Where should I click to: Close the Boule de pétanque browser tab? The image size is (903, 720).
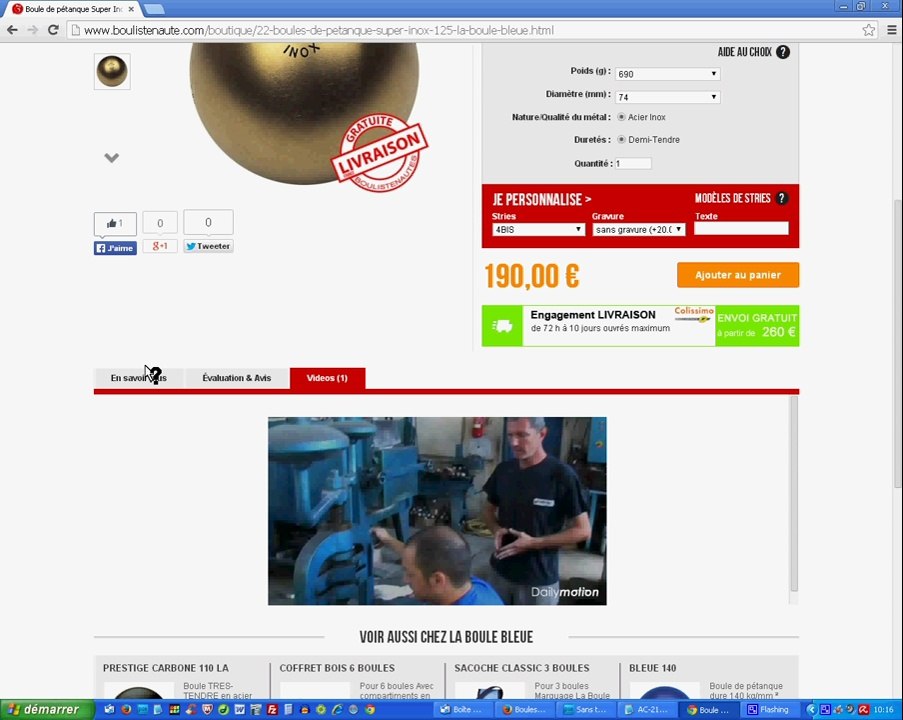[131, 9]
